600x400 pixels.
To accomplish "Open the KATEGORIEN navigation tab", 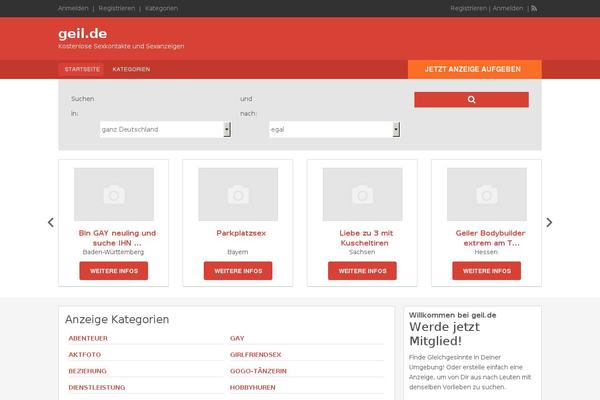I will tap(131, 69).
